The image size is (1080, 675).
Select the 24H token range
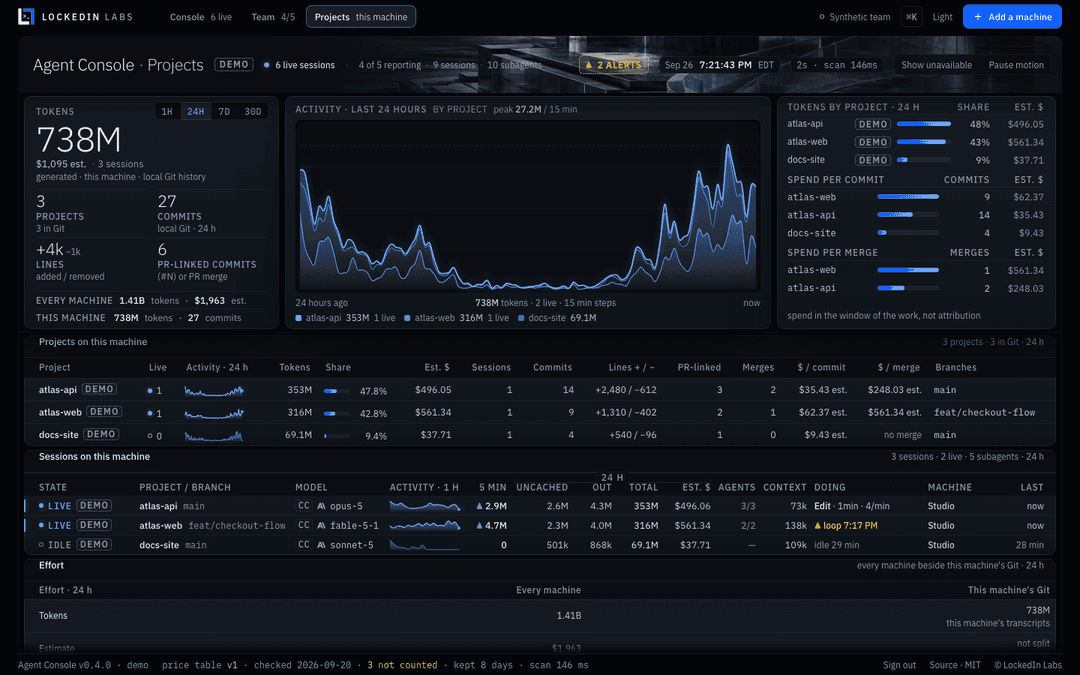click(196, 112)
